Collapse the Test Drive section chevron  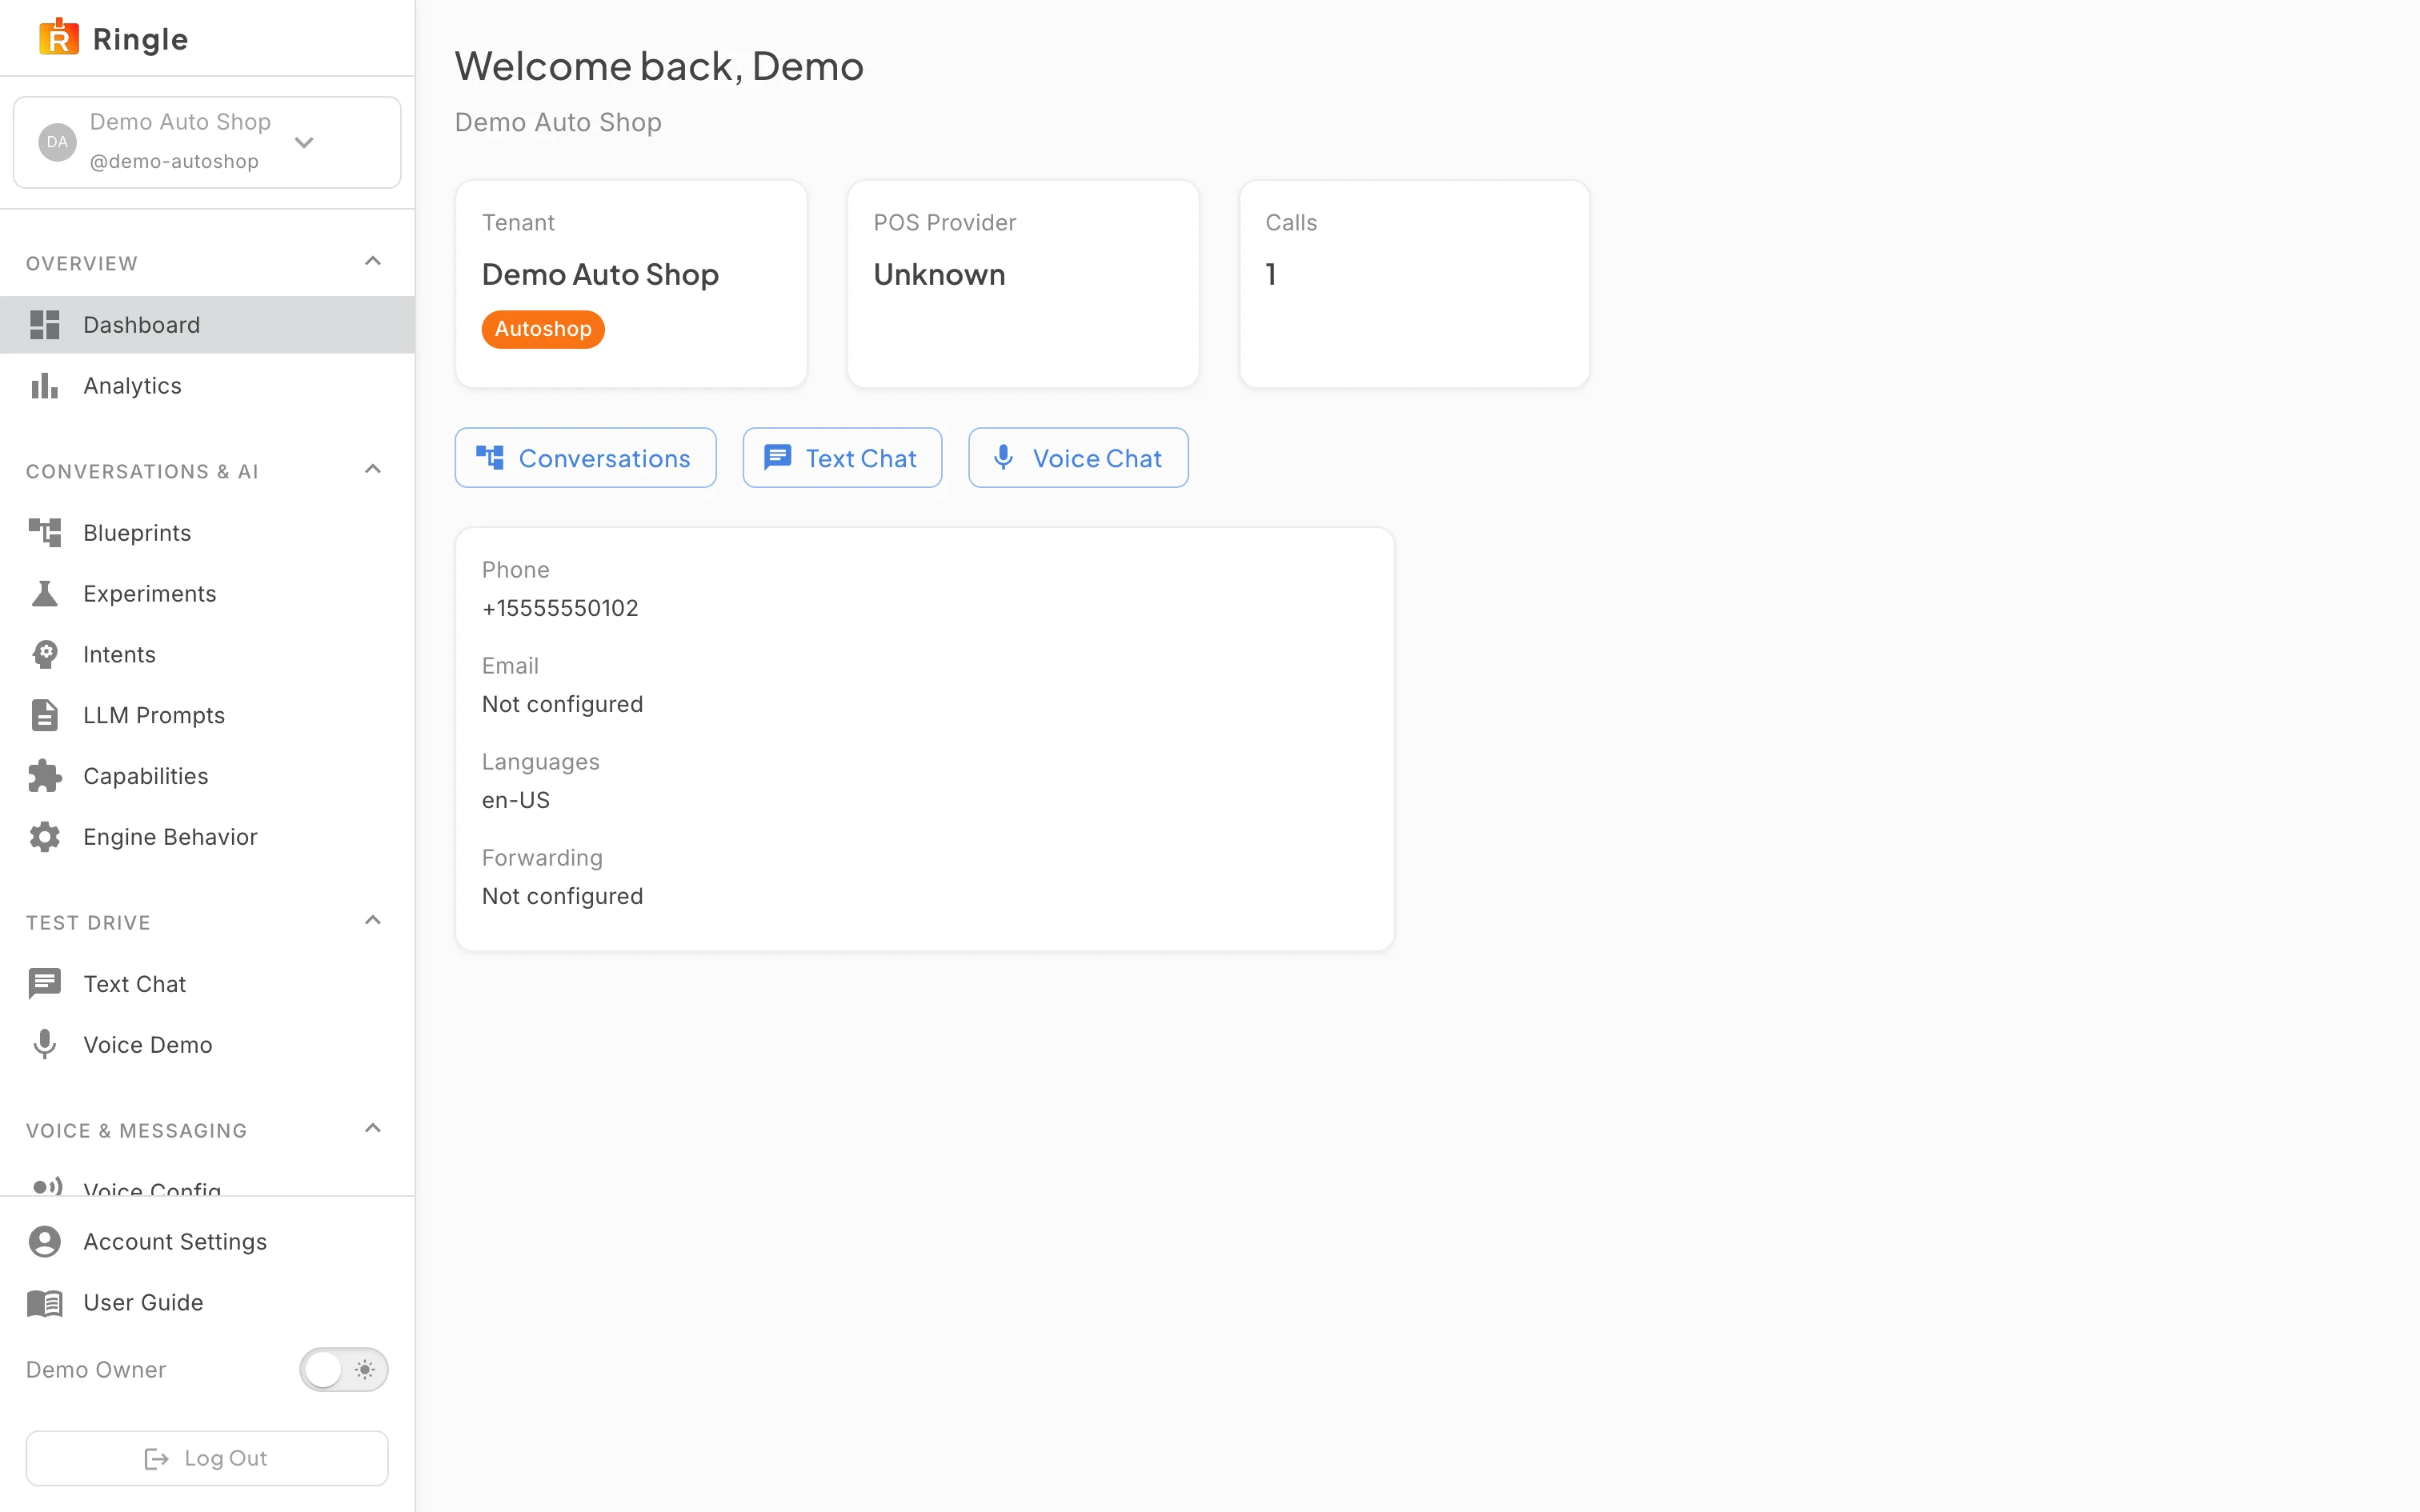(373, 921)
